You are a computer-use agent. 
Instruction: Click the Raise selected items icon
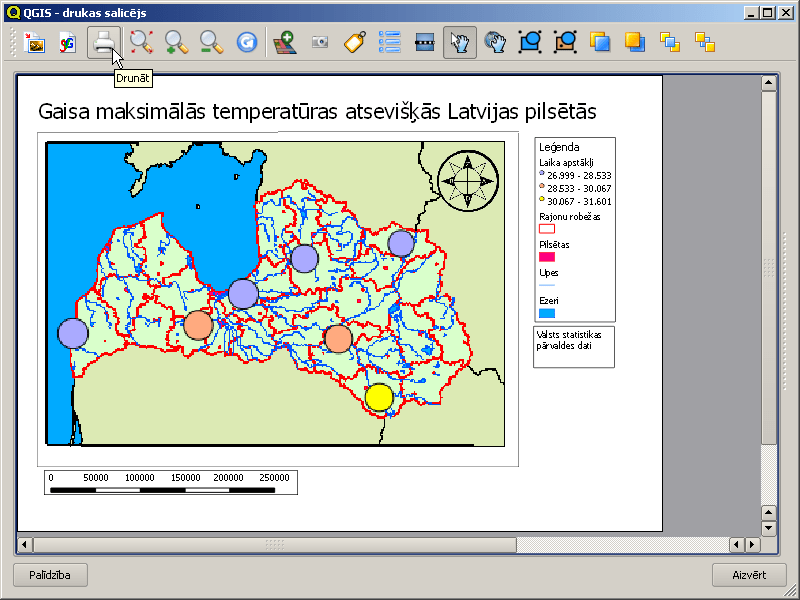[x=600, y=42]
